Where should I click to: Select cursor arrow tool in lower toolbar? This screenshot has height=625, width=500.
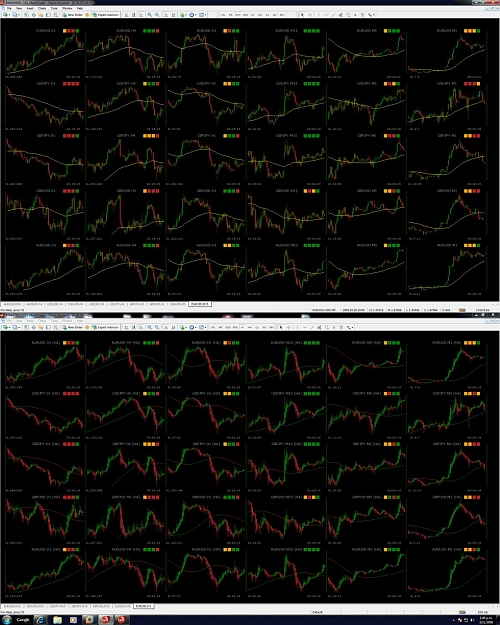281,327
